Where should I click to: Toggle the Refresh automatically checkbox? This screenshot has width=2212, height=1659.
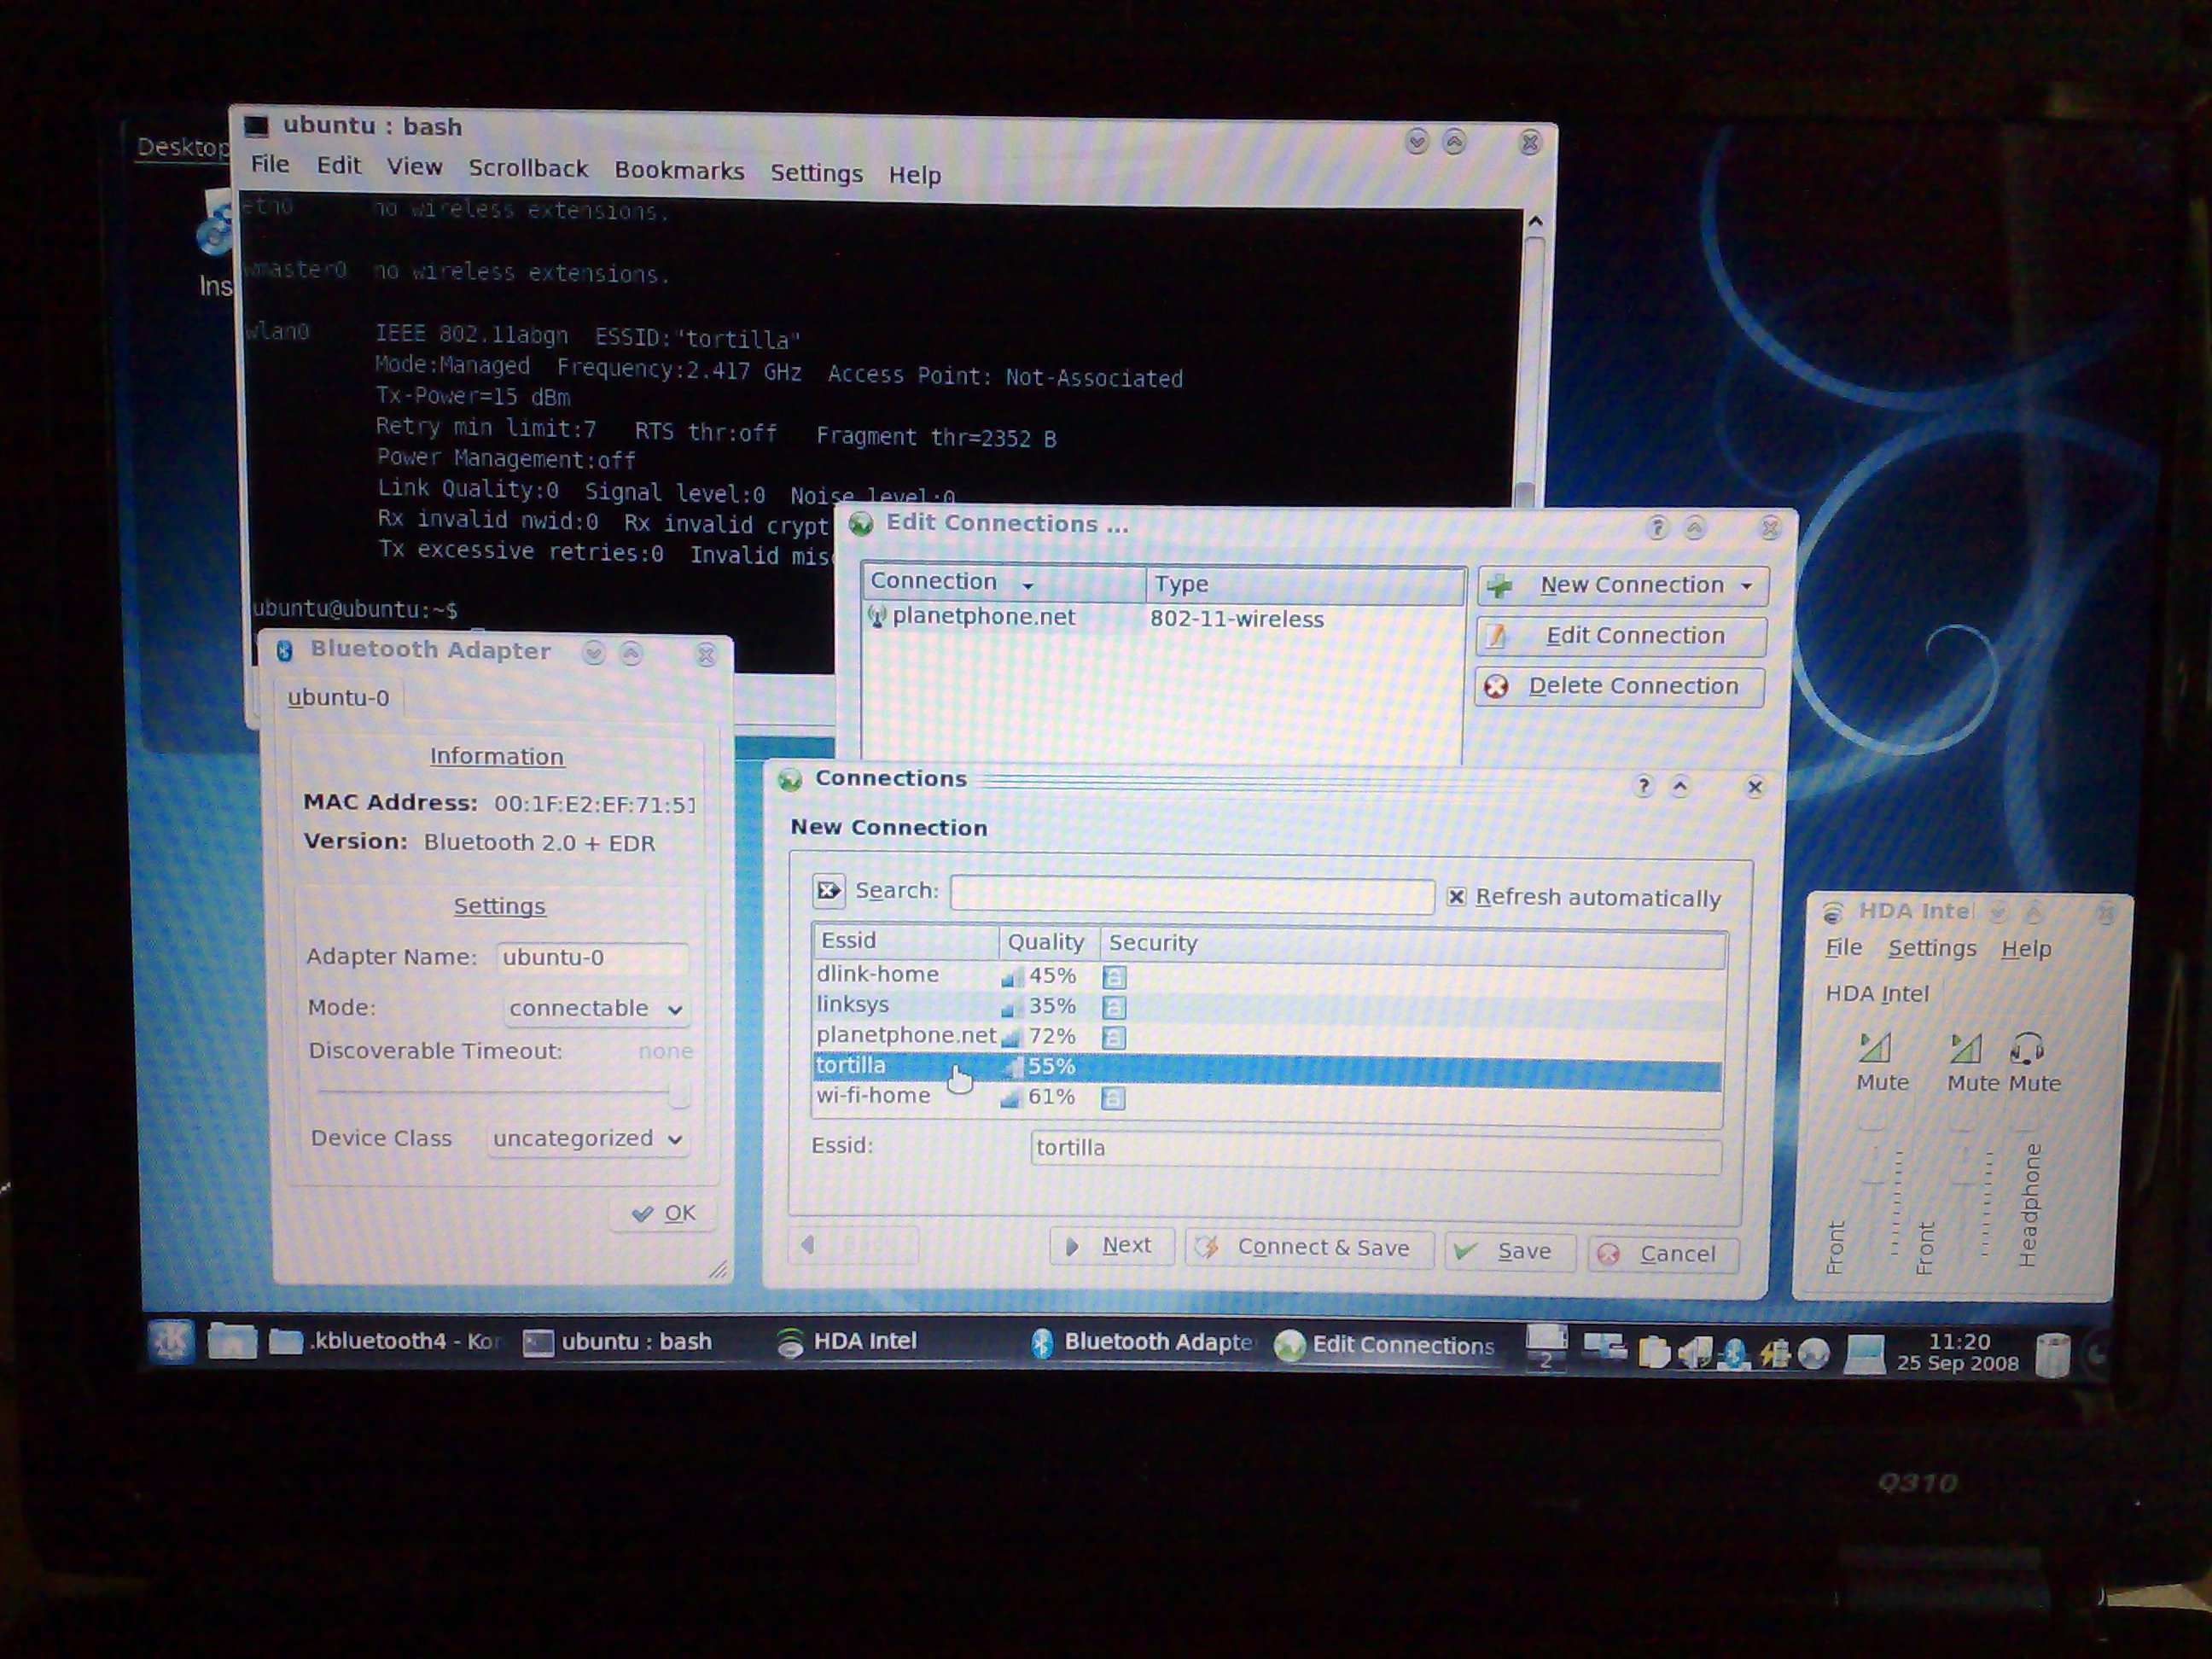[1457, 896]
